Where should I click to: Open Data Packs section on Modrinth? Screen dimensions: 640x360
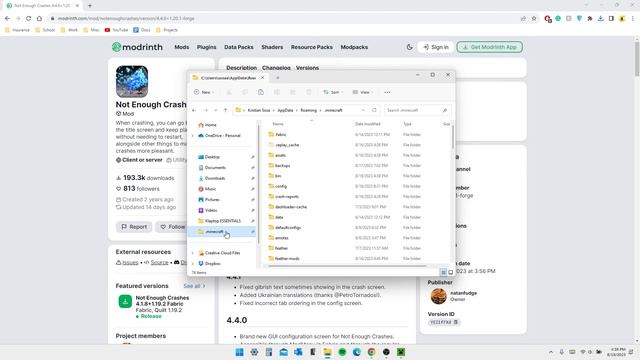pyautogui.click(x=239, y=47)
